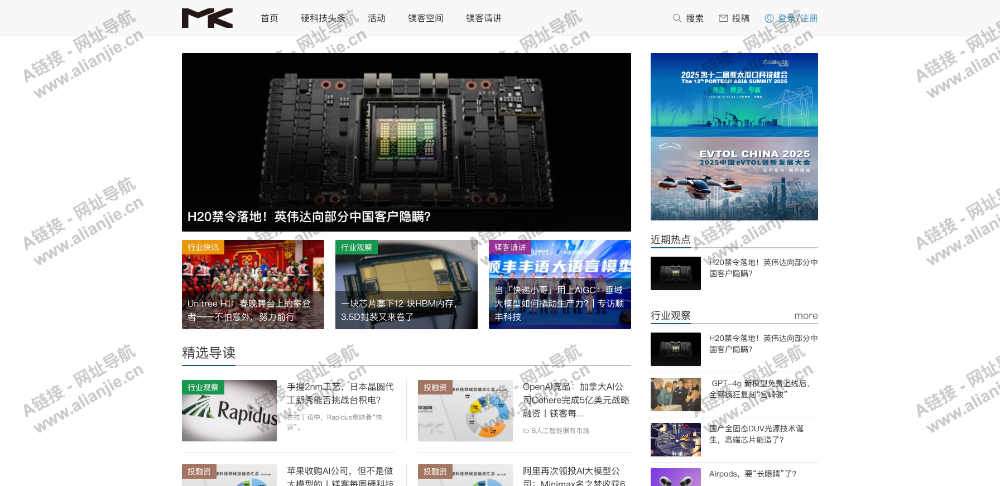
Task: Click the 行业观察 tag on chip card
Action: 357,247
